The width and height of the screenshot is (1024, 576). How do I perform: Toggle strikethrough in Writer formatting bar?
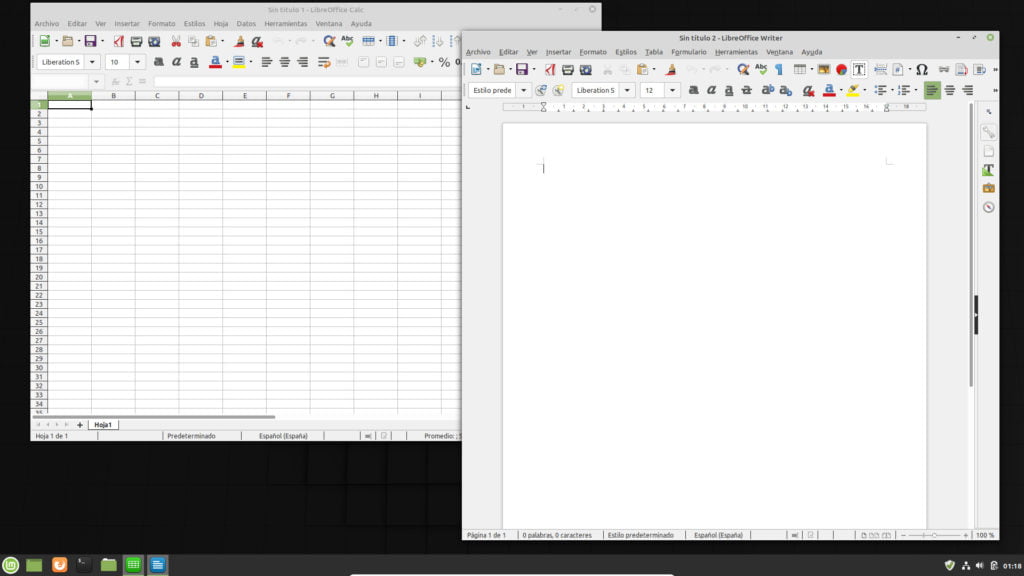[746, 91]
